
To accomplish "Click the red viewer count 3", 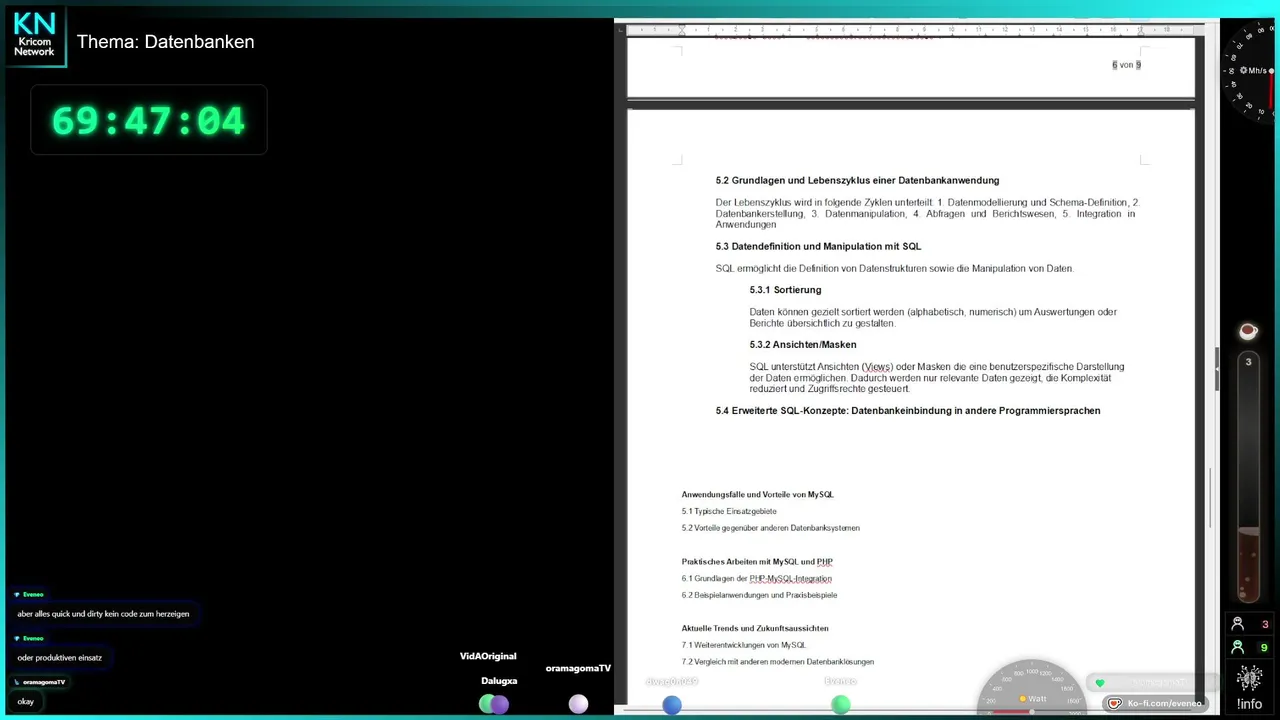I will (x=1265, y=625).
